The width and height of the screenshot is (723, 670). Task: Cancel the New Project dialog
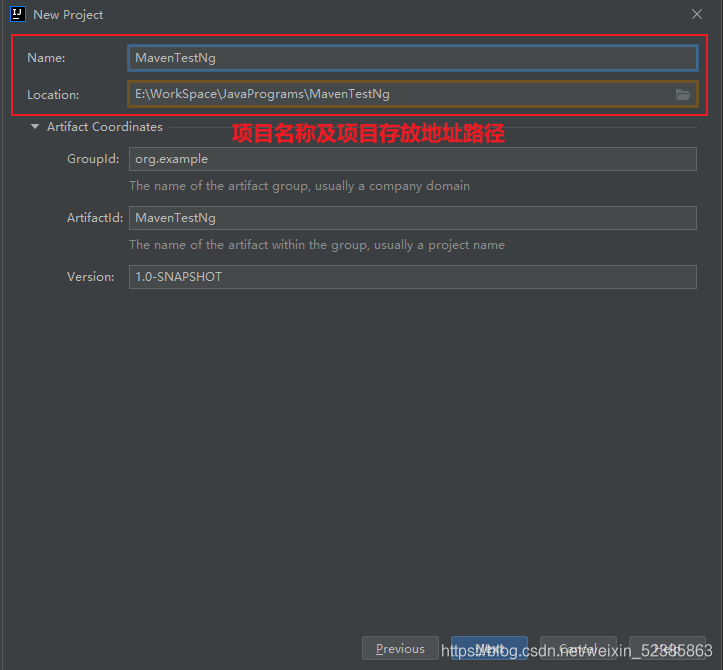[x=578, y=648]
